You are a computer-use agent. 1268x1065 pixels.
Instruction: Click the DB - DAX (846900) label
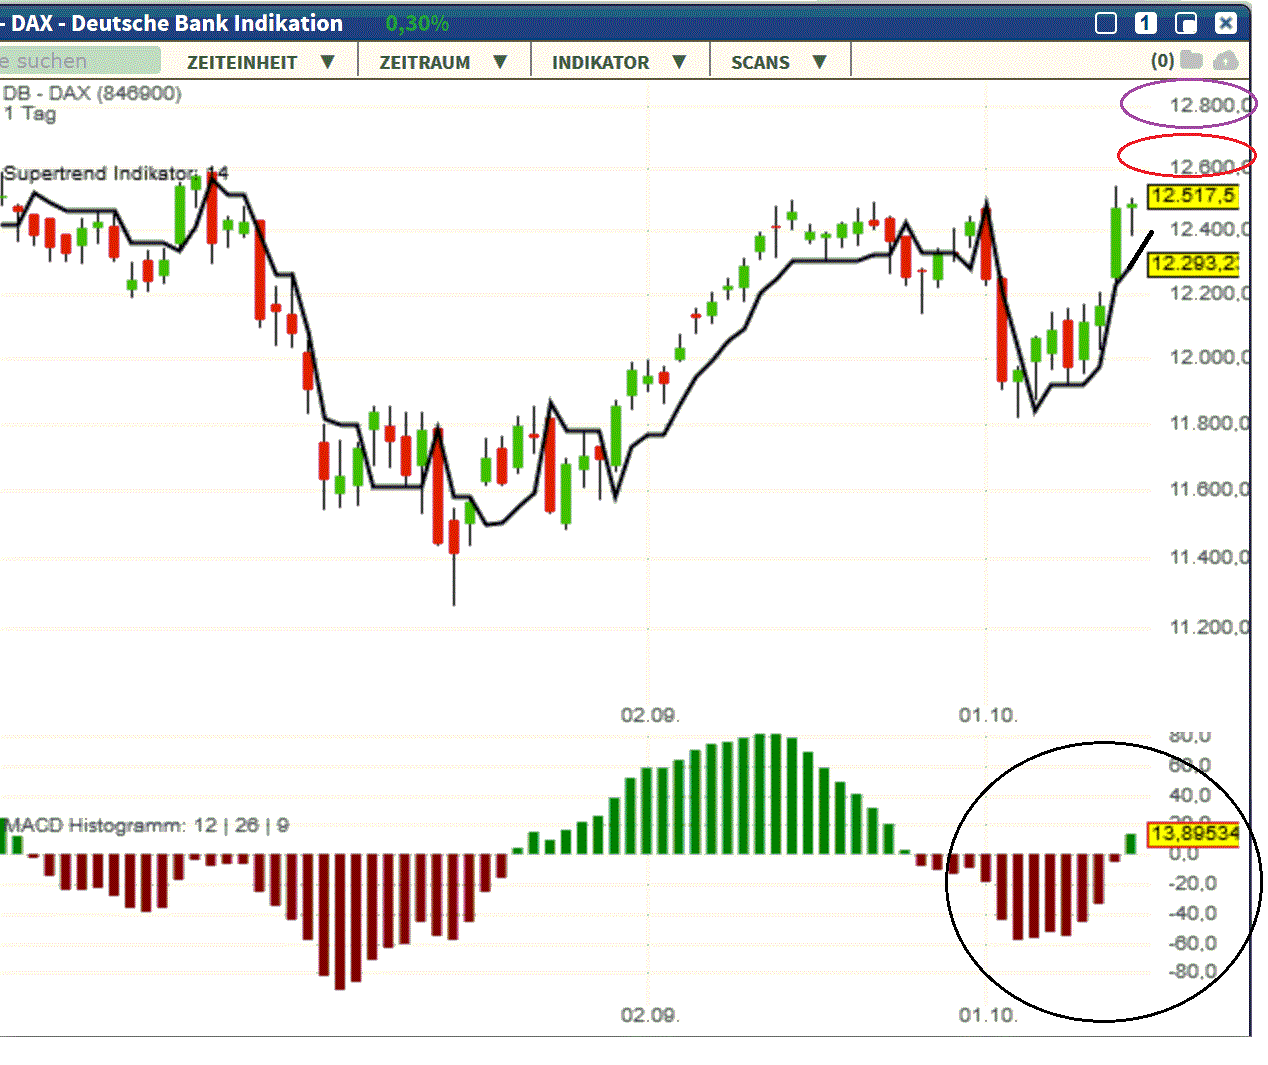click(92, 93)
